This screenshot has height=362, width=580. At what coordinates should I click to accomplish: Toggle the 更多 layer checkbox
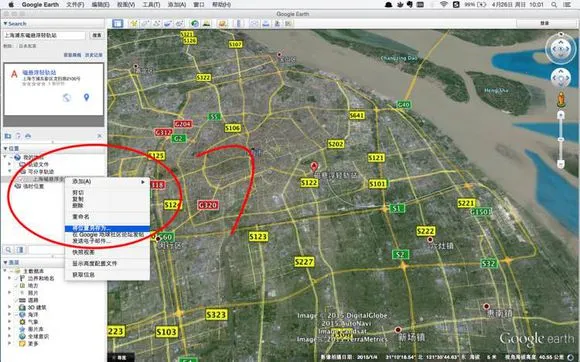[16, 344]
